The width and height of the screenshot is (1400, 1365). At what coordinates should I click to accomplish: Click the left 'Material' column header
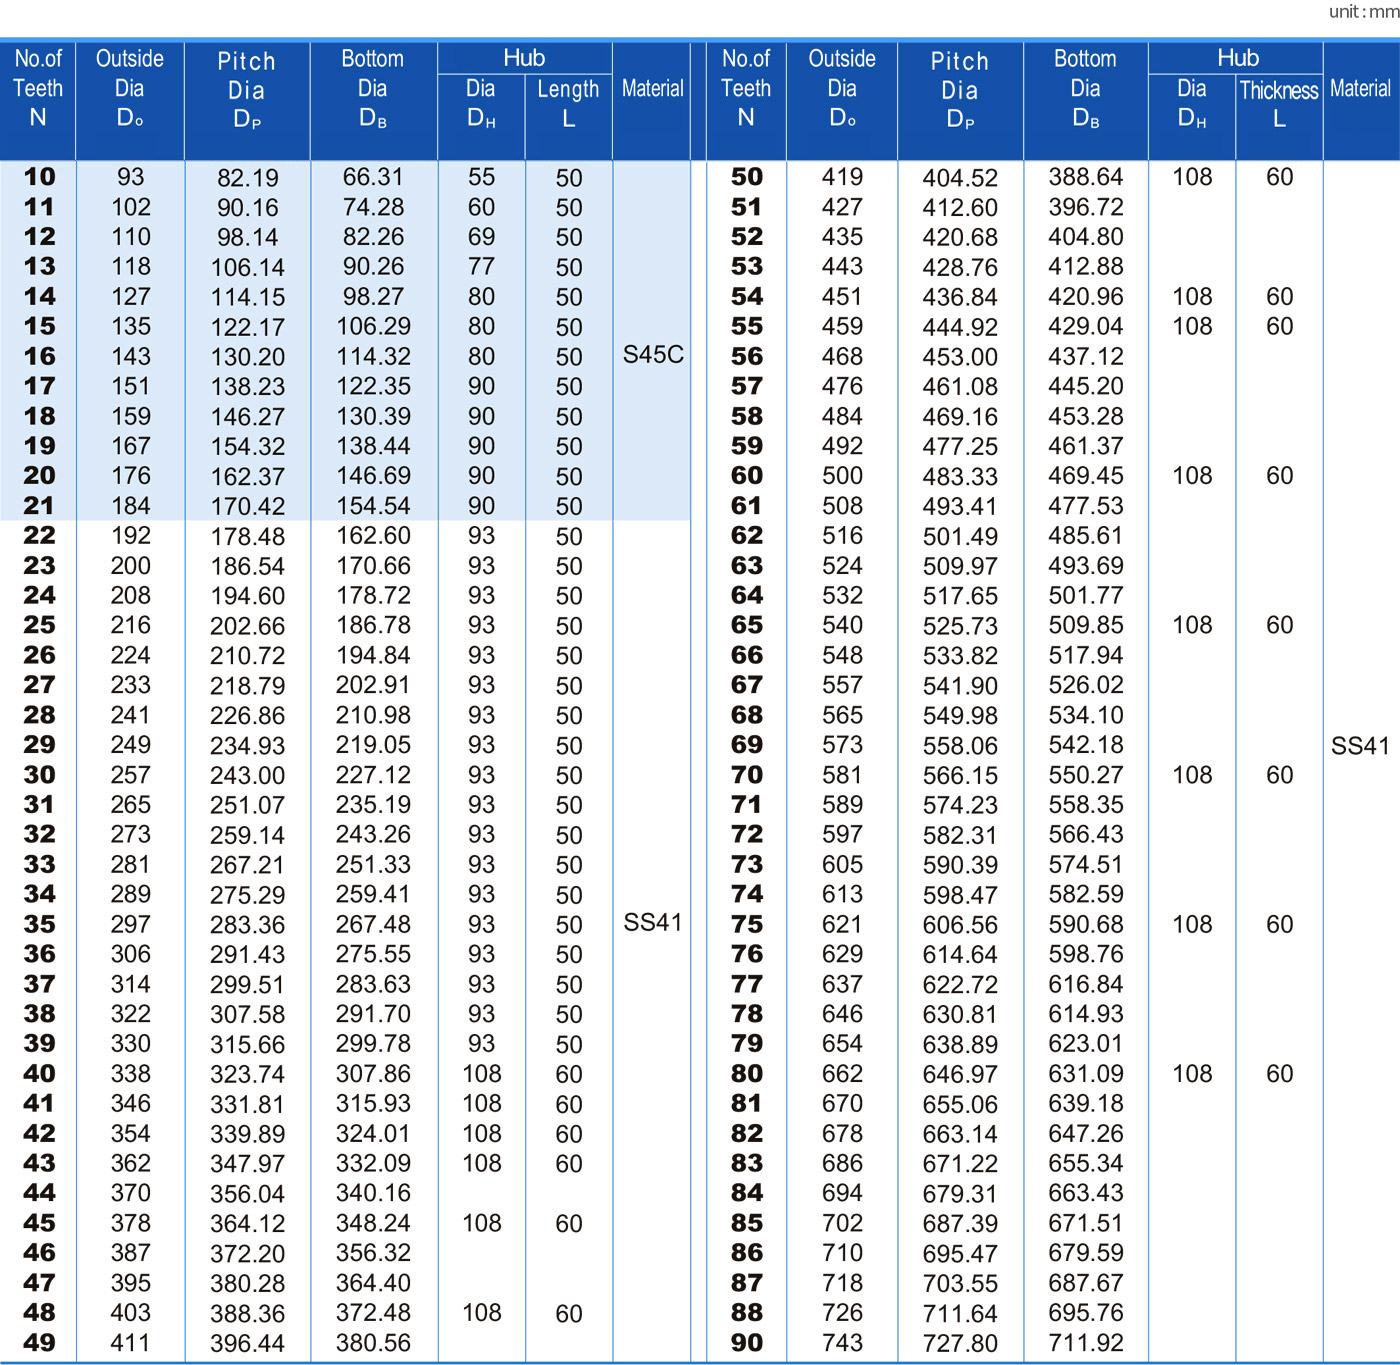point(653,88)
